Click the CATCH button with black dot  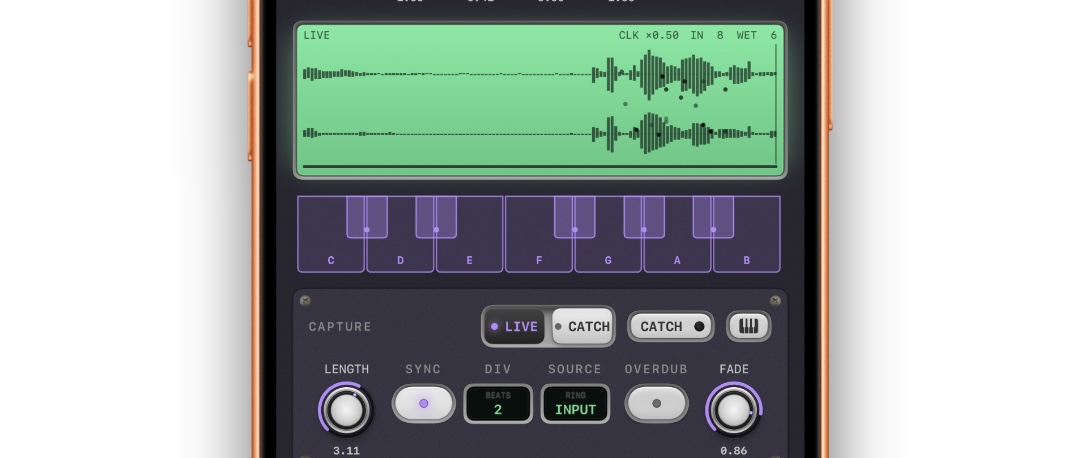tap(671, 326)
